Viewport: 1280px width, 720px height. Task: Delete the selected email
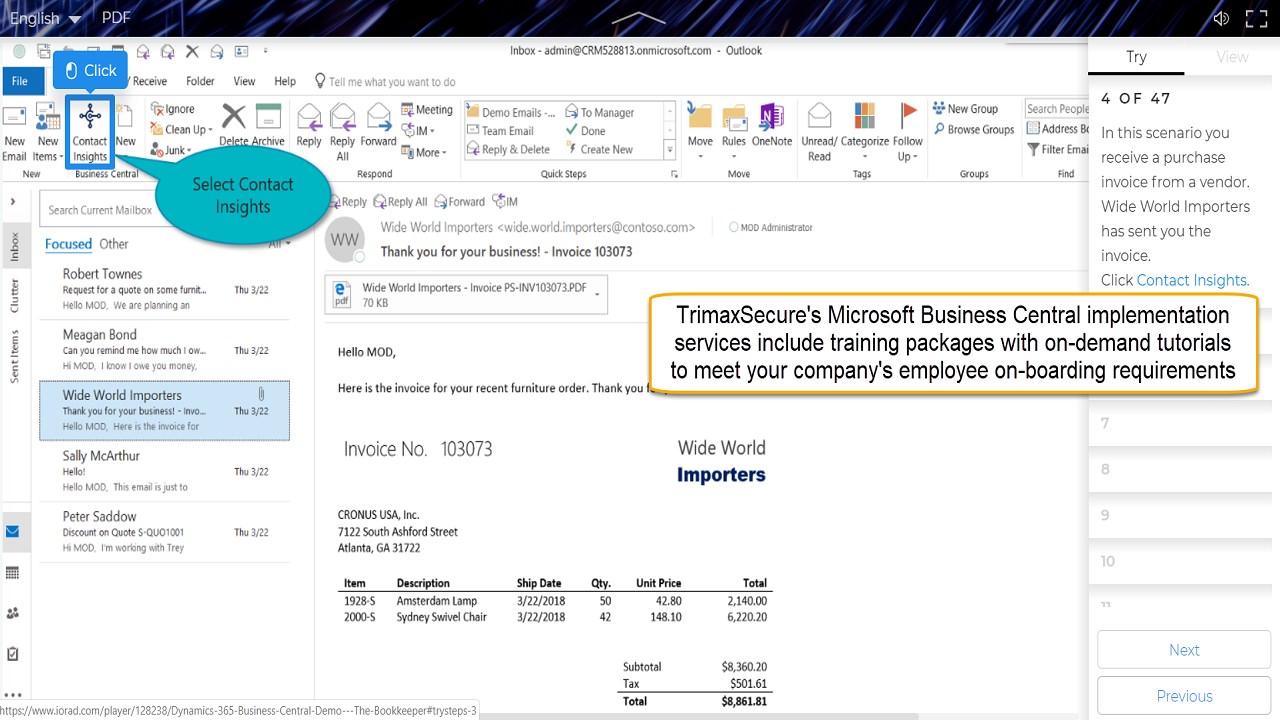tap(233, 126)
